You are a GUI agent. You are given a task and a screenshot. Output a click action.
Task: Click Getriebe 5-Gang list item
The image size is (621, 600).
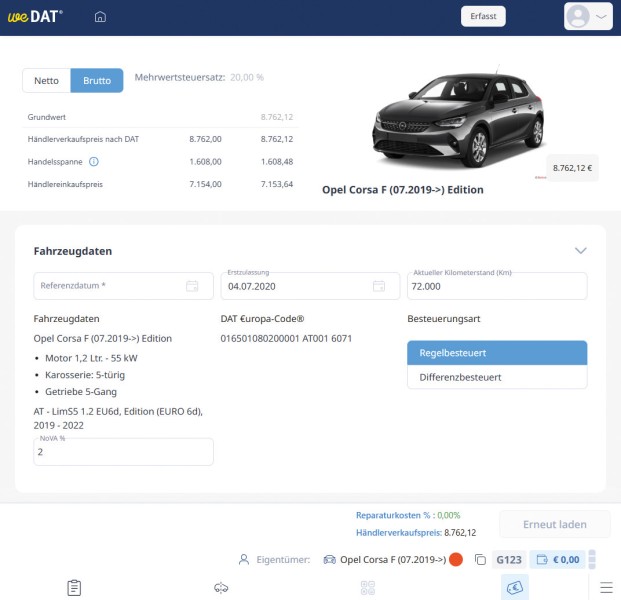click(81, 392)
